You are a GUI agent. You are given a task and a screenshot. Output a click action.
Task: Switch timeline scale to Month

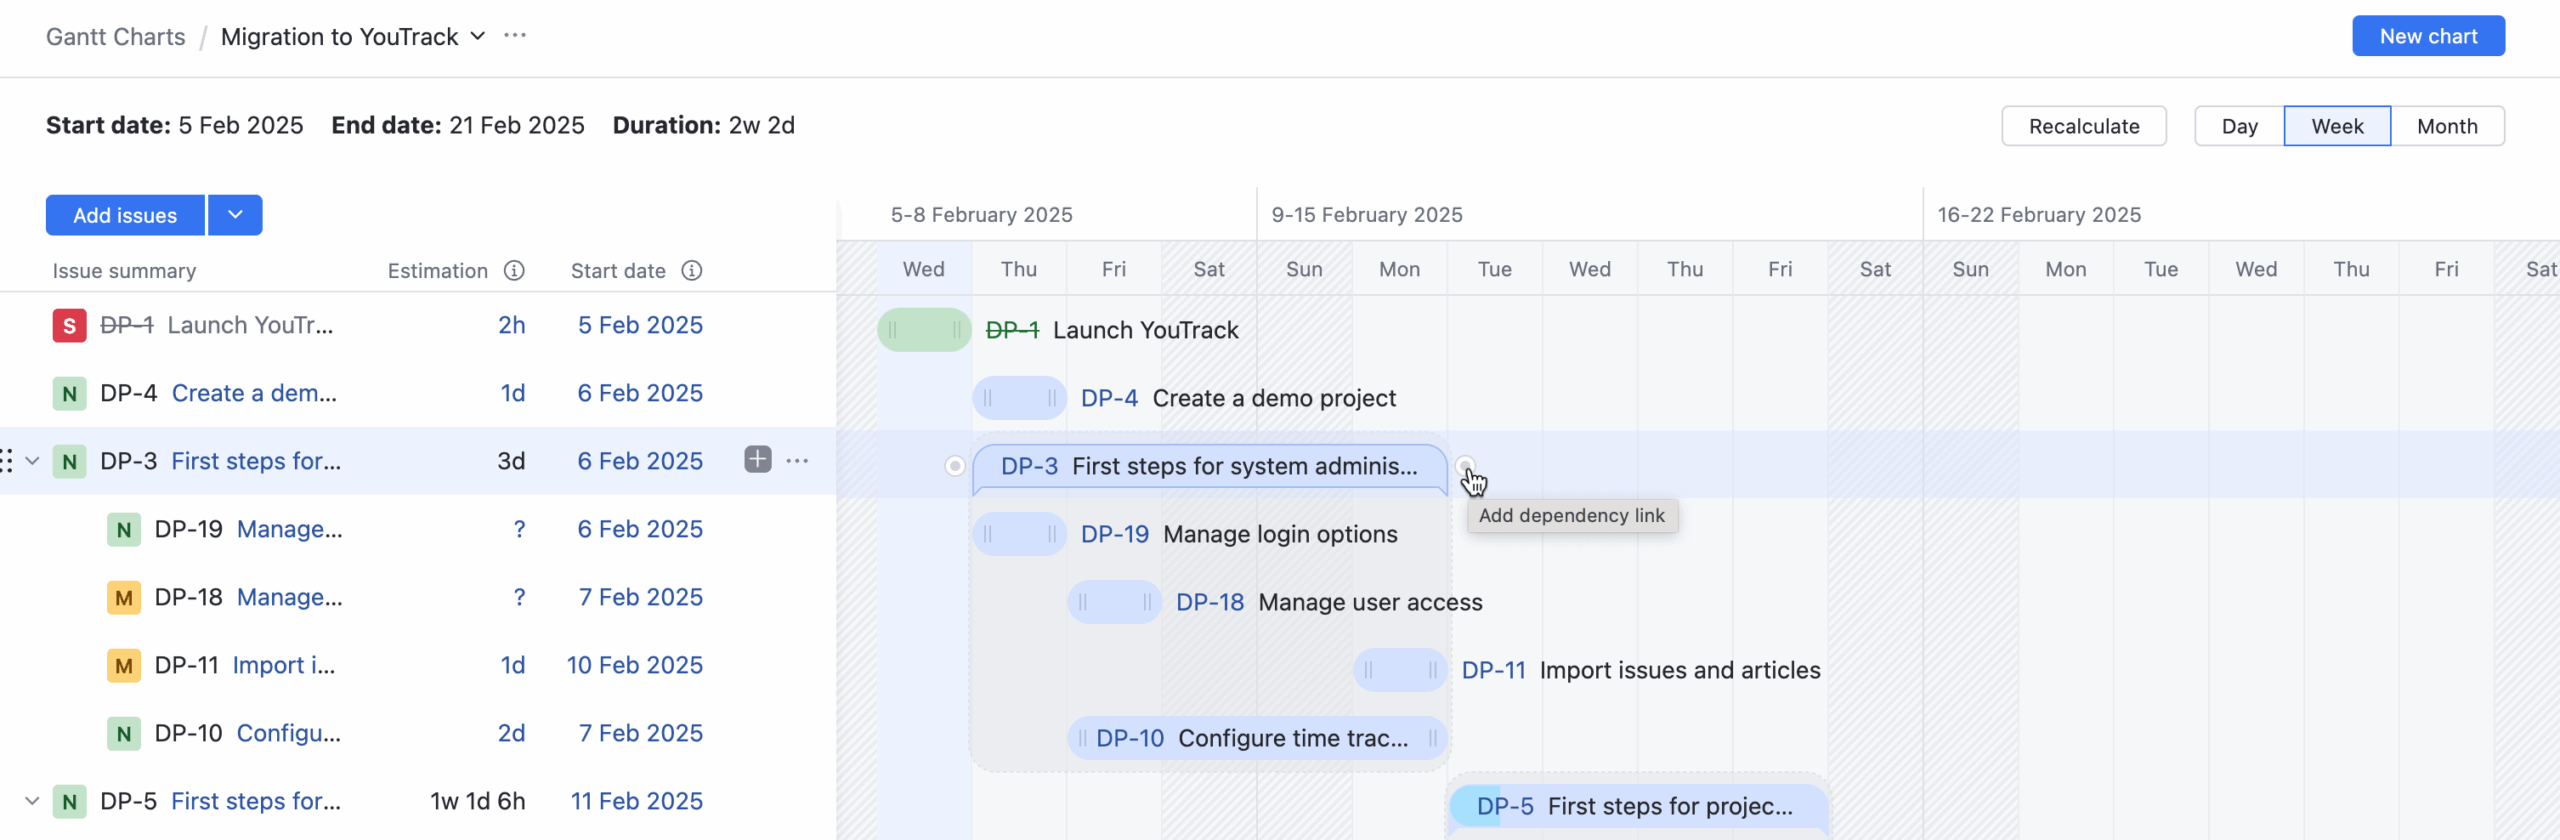click(x=2447, y=127)
